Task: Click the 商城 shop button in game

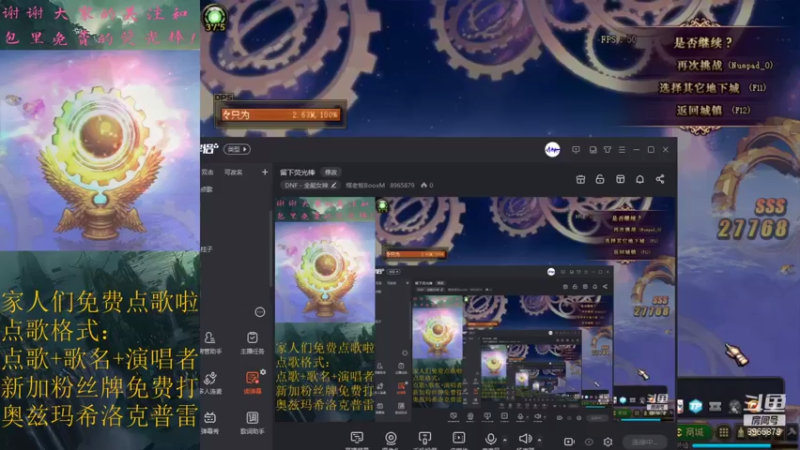Action: pyautogui.click(x=693, y=433)
